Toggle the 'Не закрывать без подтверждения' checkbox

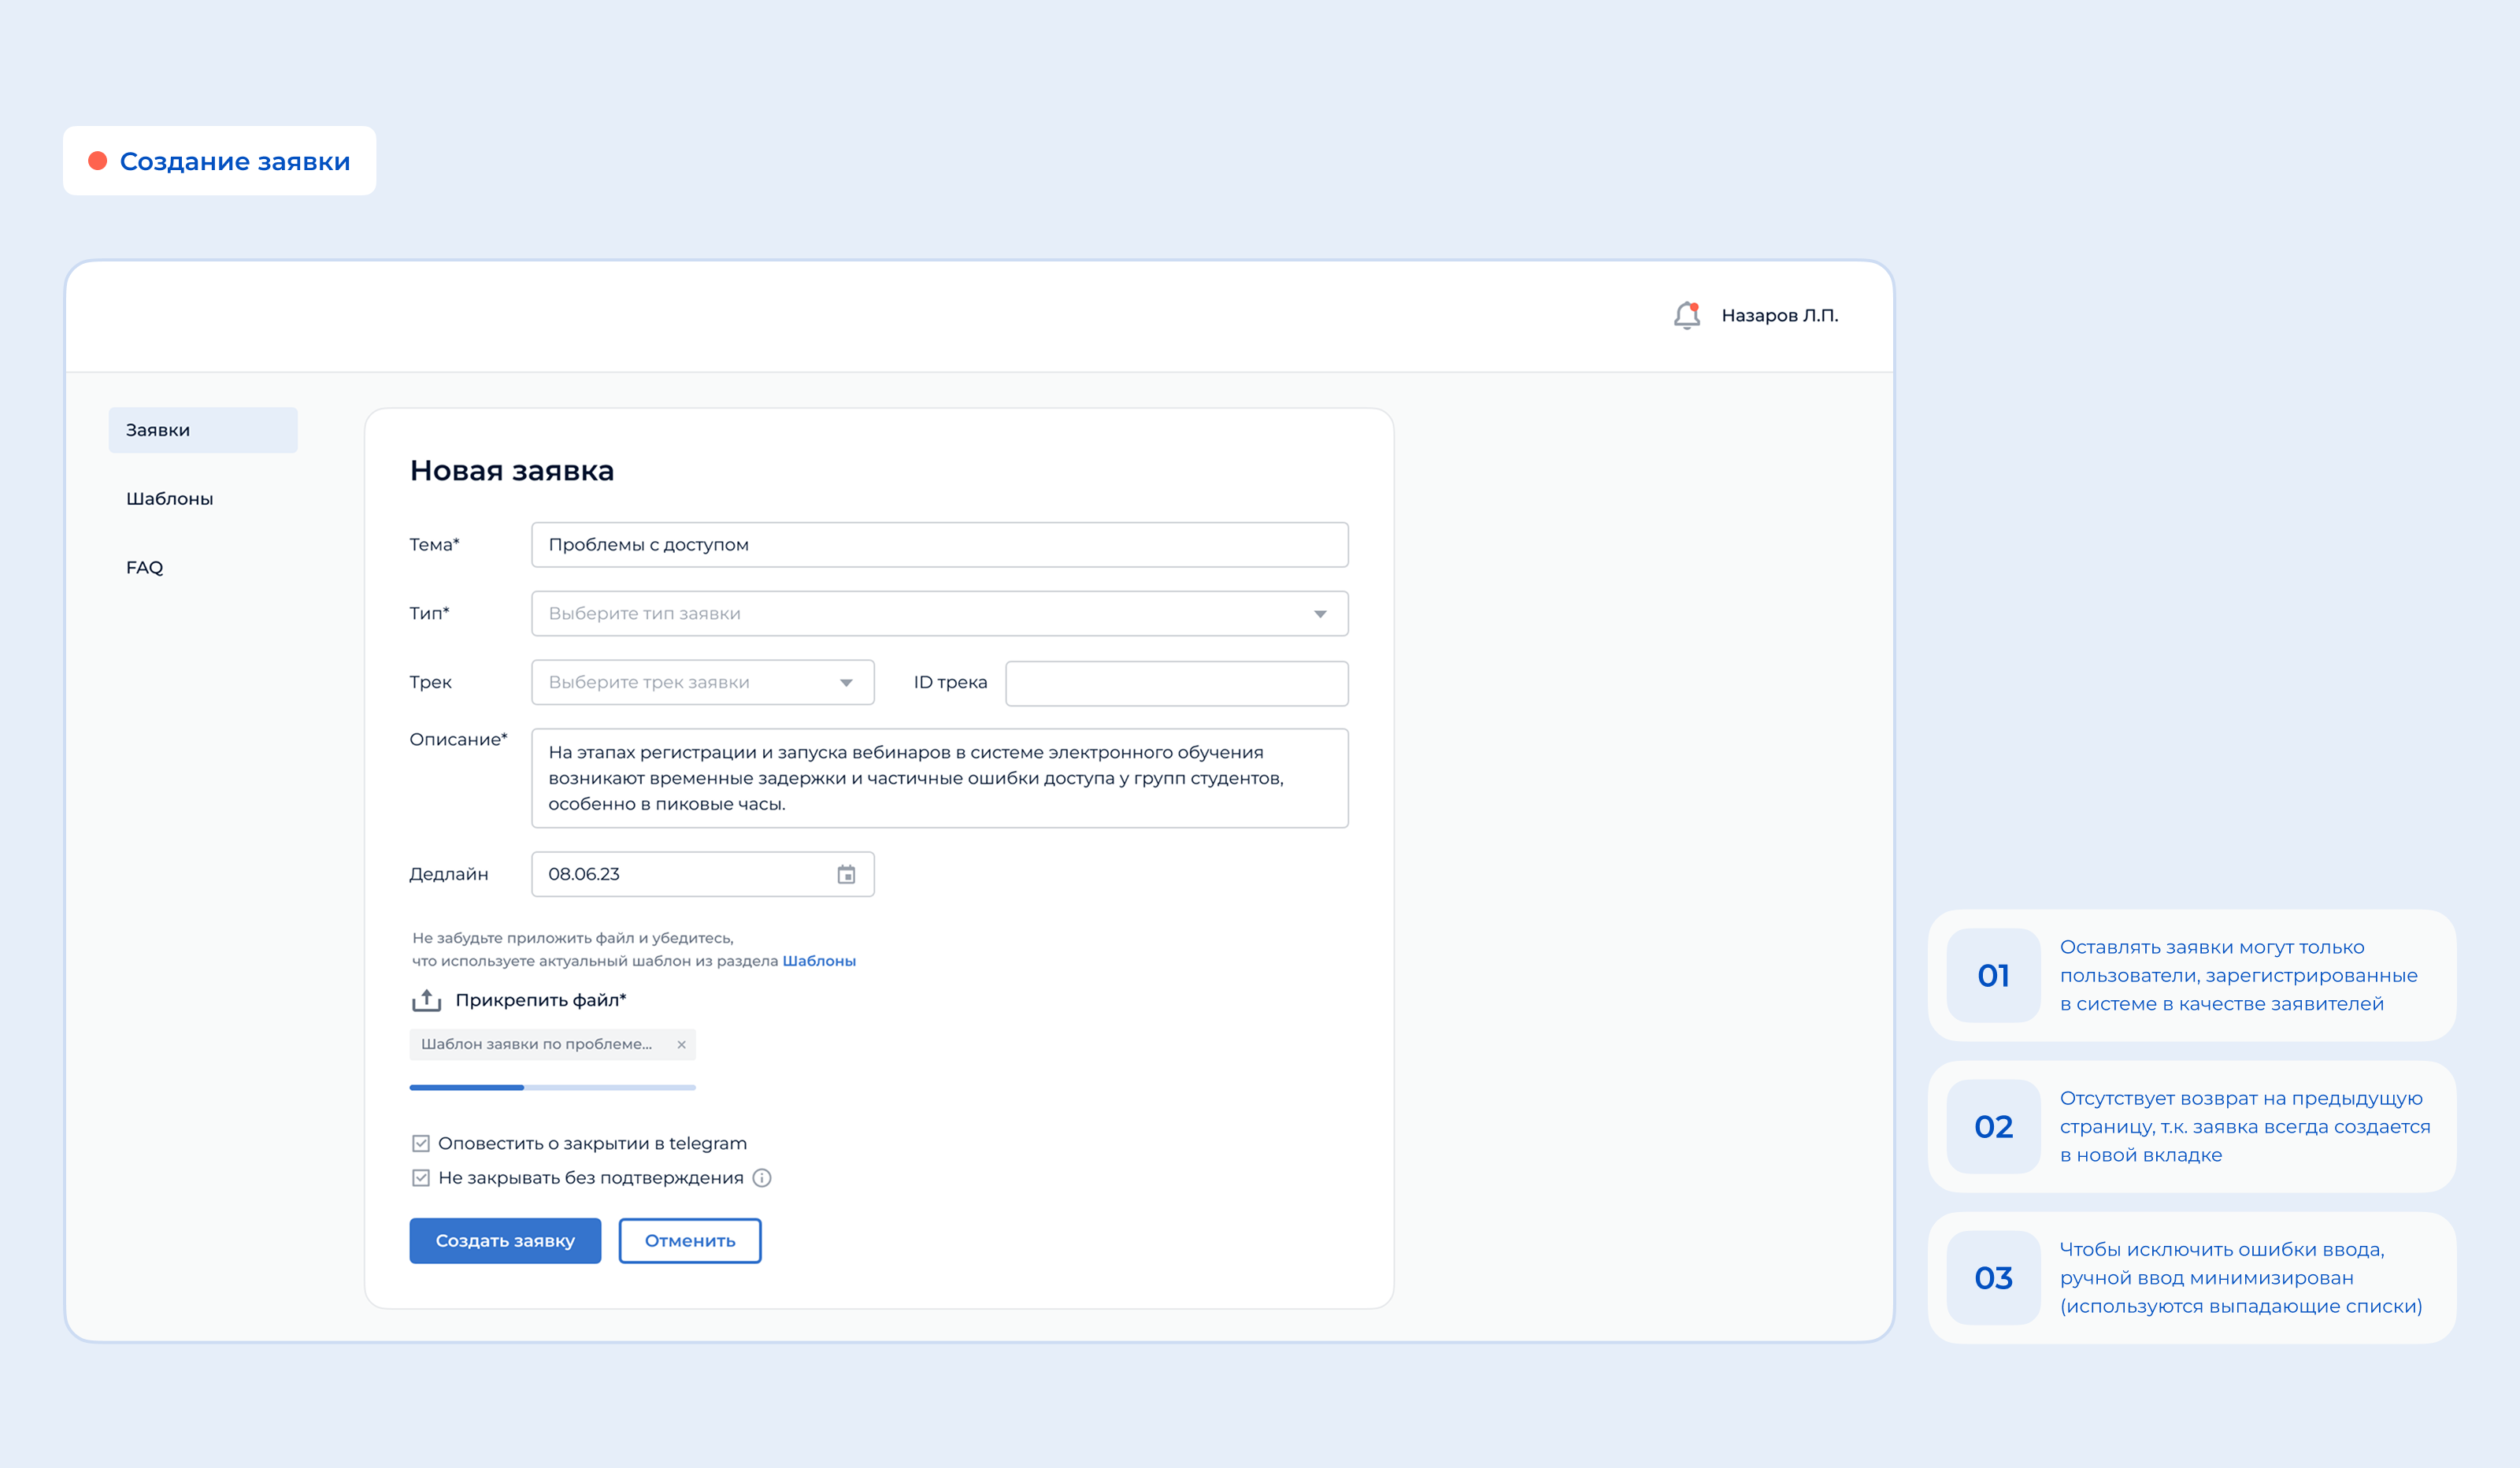tap(421, 1177)
